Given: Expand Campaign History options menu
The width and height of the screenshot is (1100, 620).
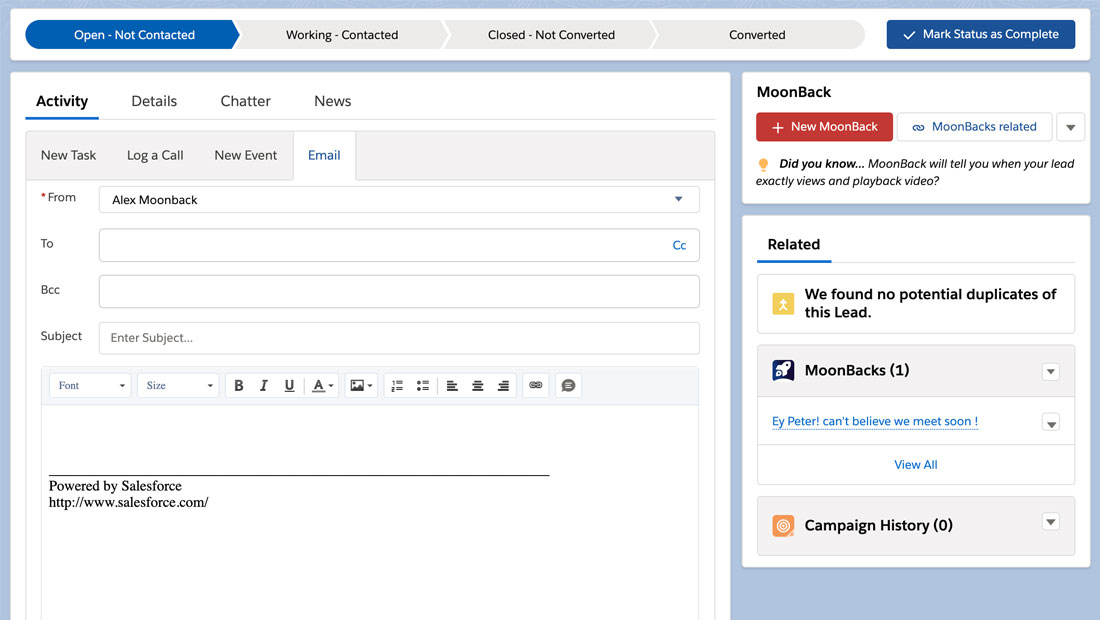Looking at the screenshot, I should tap(1050, 522).
